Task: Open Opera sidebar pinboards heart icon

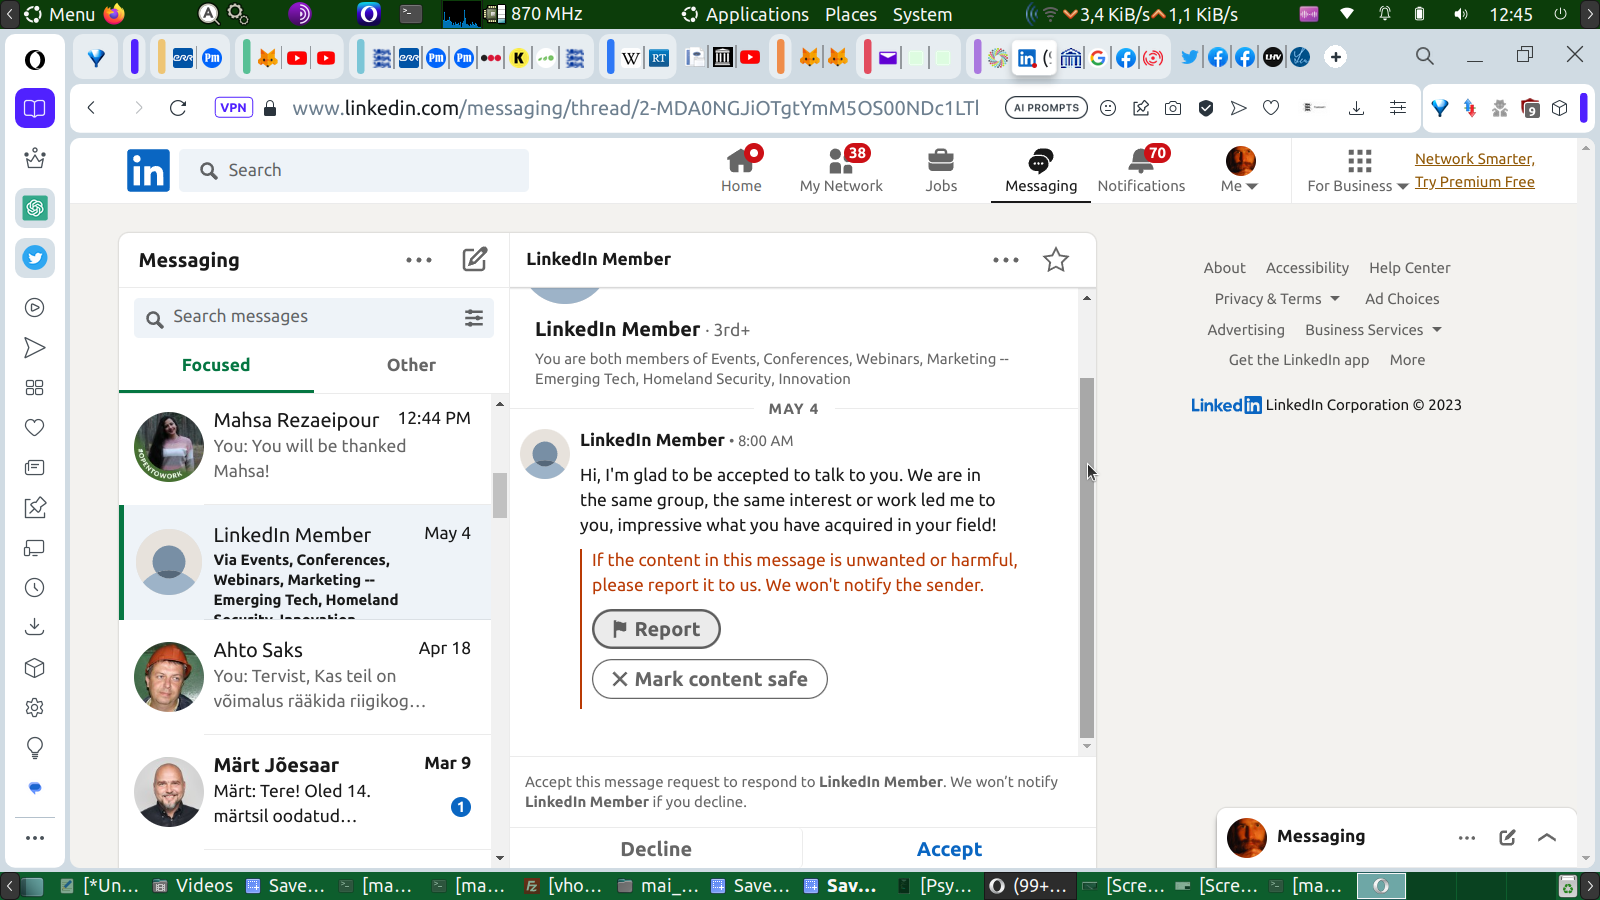Action: [x=35, y=428]
